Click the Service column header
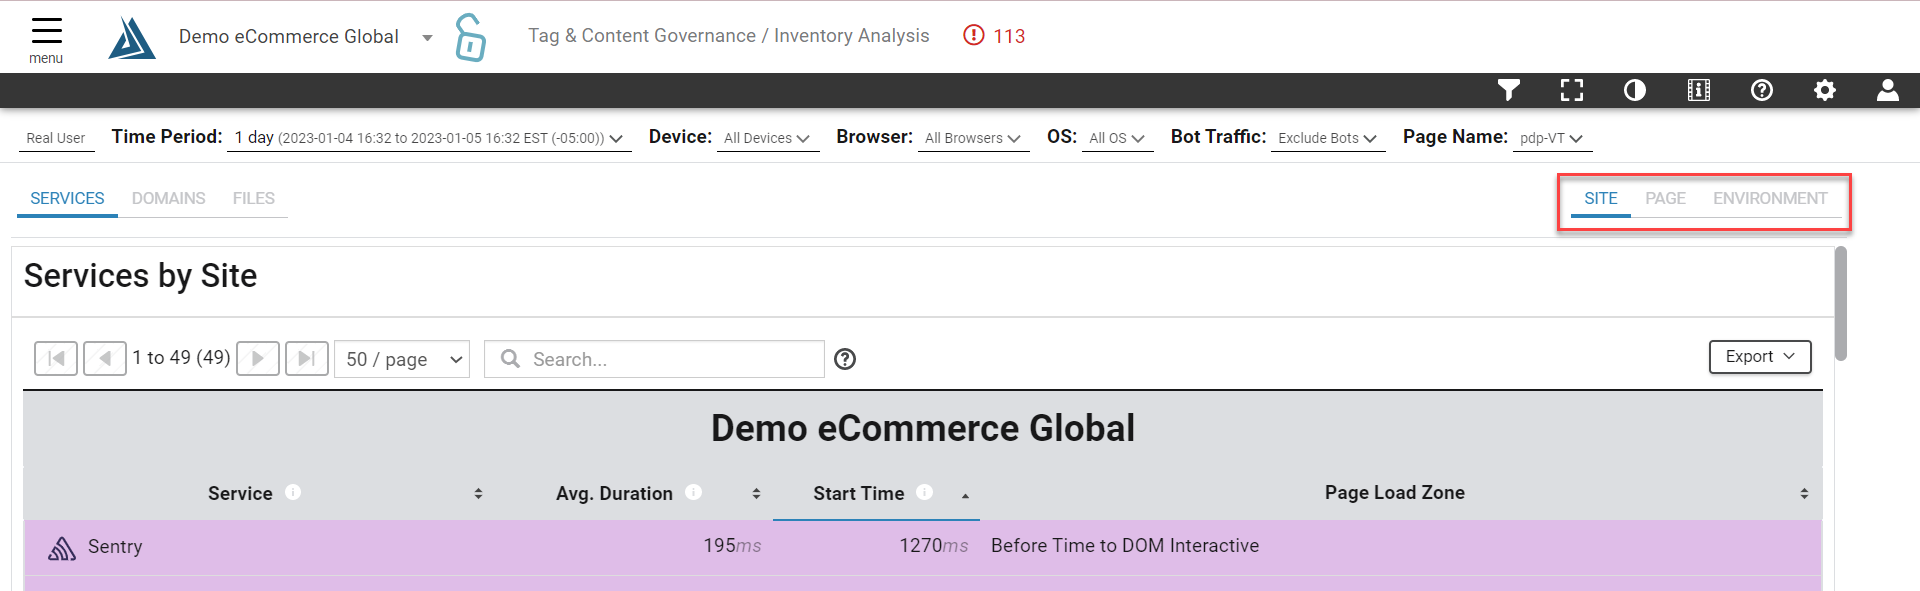 (x=240, y=493)
